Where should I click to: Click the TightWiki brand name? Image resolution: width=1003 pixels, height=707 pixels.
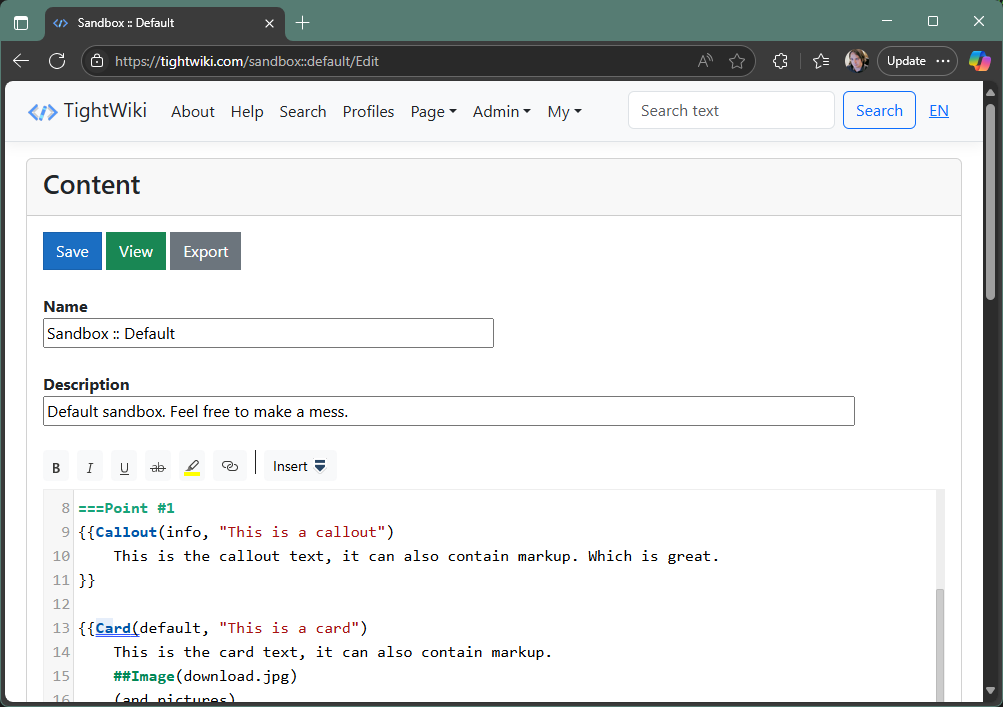[x=105, y=111]
